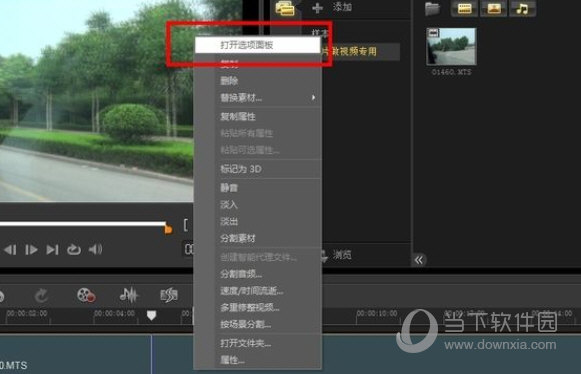
Task: Step back to the previous frame
Action: [x=10, y=250]
